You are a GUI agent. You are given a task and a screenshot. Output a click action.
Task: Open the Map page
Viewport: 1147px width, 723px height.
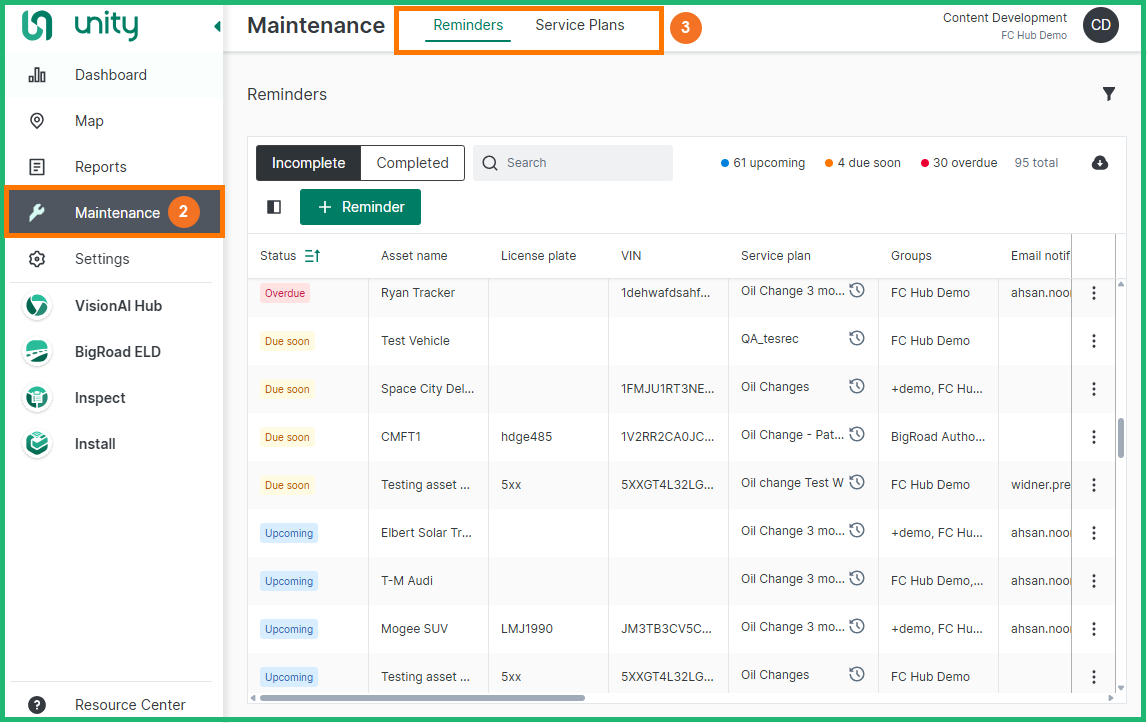pyautogui.click(x=89, y=121)
